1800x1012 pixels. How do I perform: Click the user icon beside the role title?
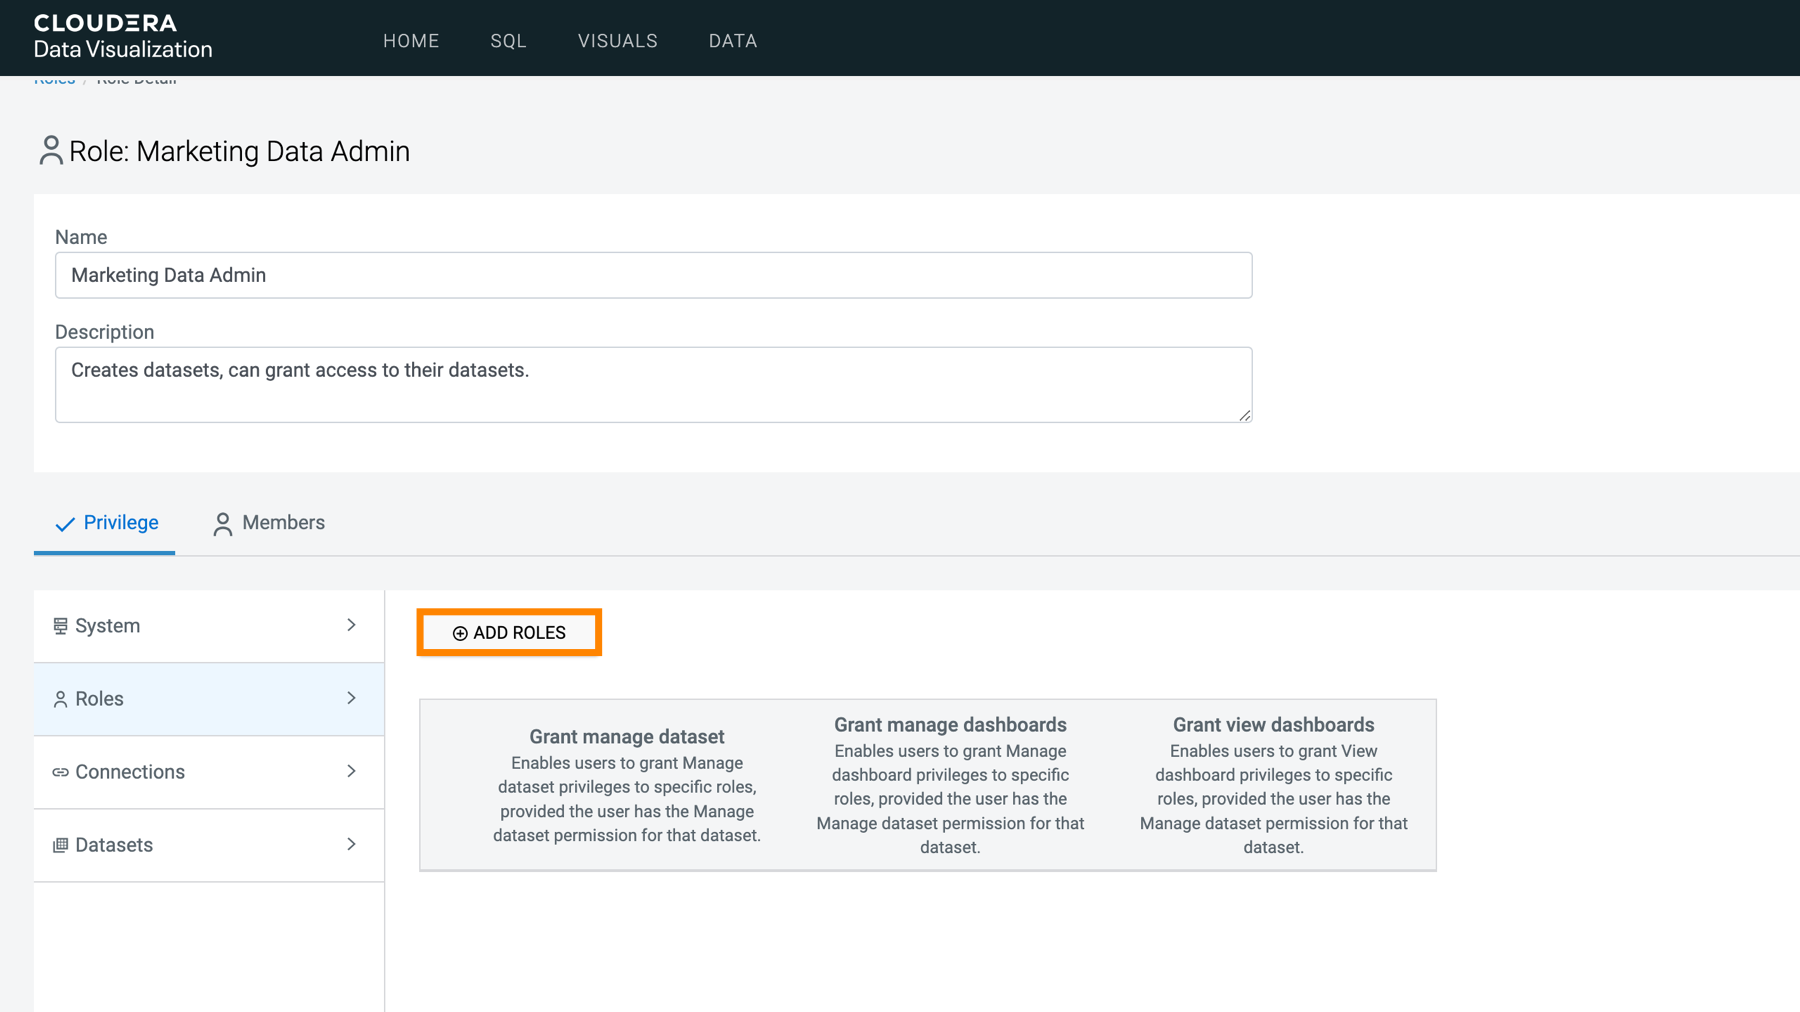click(50, 151)
